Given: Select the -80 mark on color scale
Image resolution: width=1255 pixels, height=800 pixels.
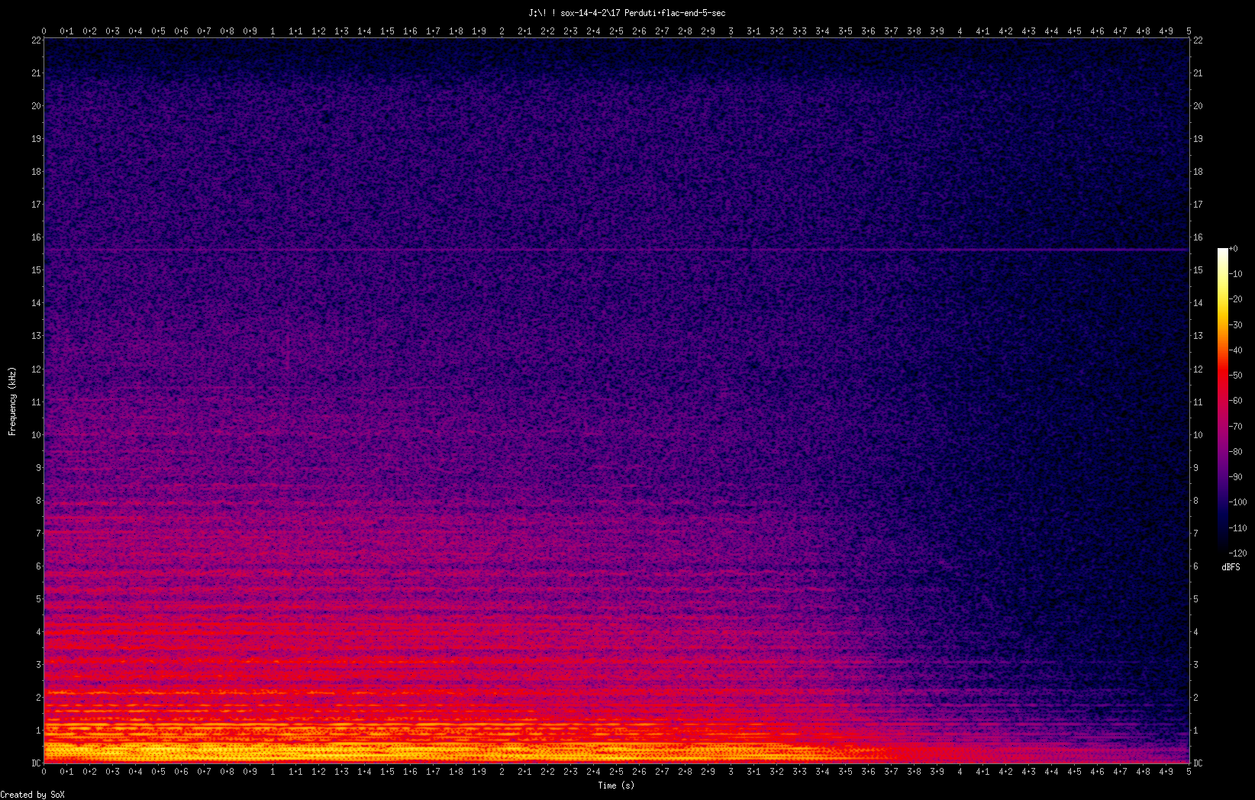Looking at the screenshot, I should pyautogui.click(x=1235, y=451).
